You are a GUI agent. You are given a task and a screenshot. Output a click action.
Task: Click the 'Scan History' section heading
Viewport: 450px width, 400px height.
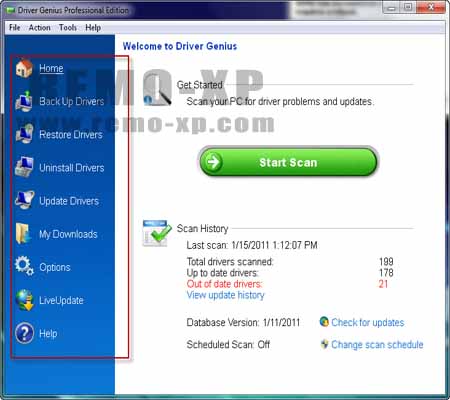(202, 229)
